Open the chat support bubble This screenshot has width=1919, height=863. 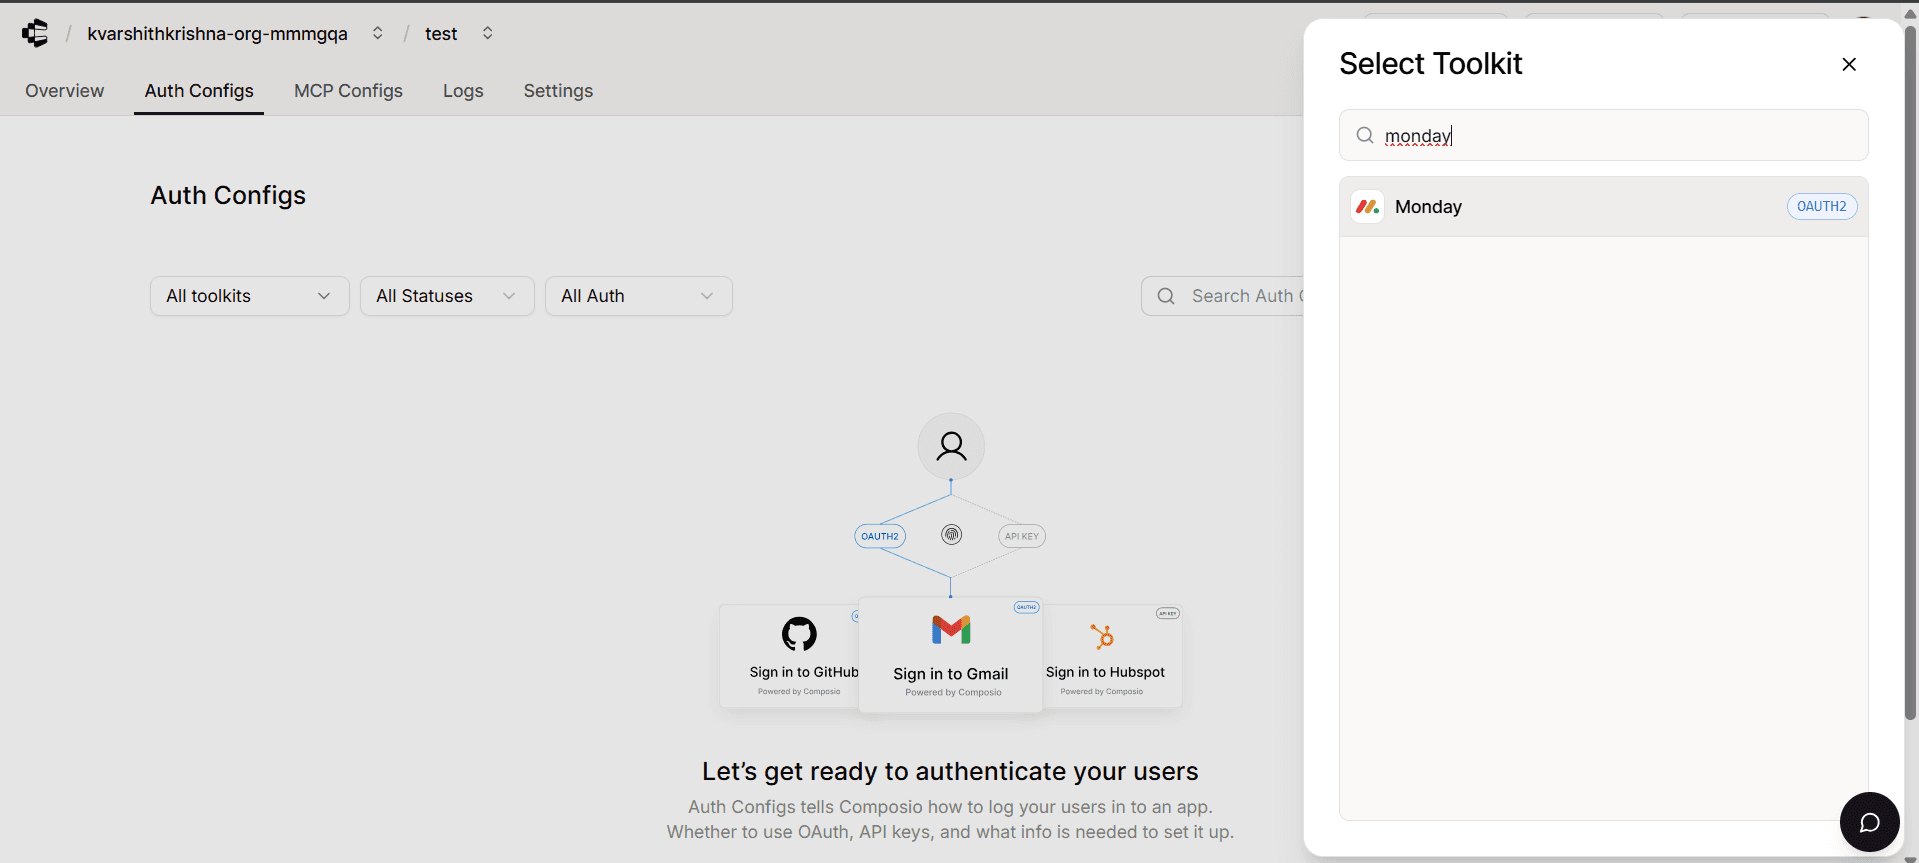pos(1870,822)
